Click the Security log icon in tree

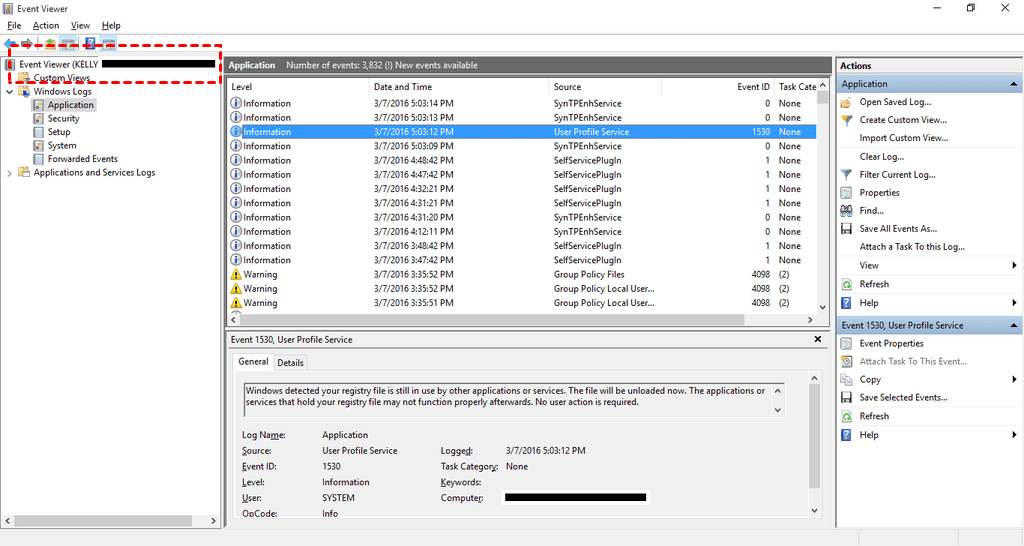[x=39, y=118]
